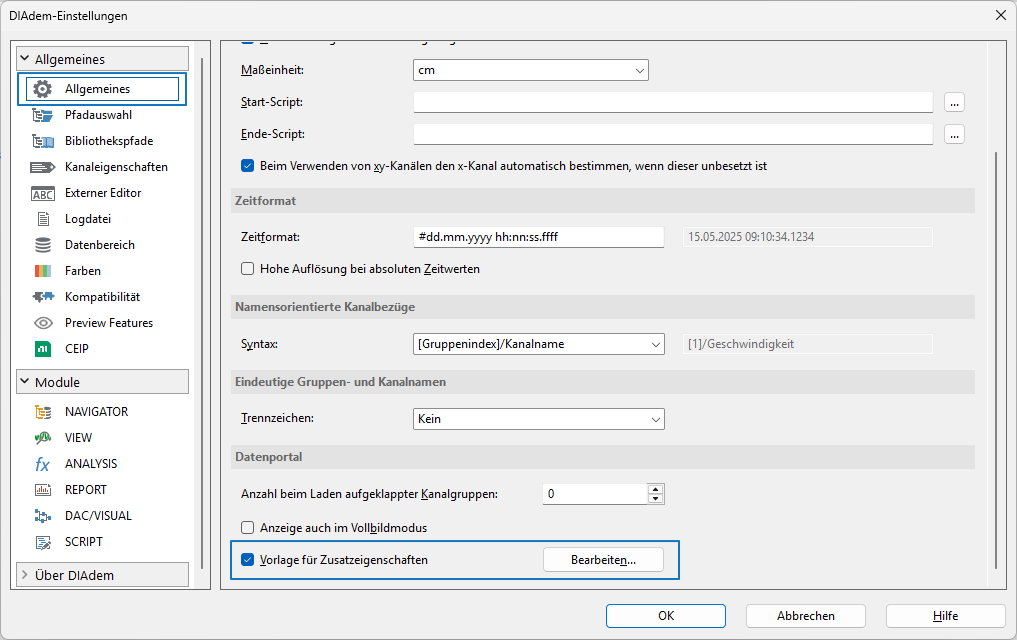1017x640 pixels.
Task: Collapse the Module section header
Action: (102, 382)
